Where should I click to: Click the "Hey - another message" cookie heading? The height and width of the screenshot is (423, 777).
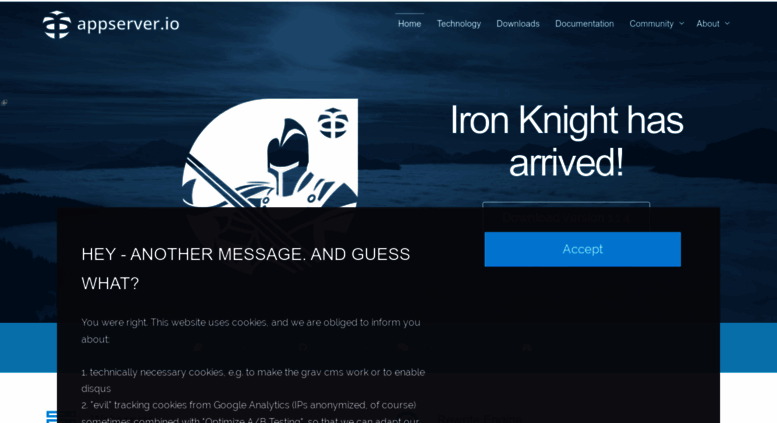tap(245, 268)
